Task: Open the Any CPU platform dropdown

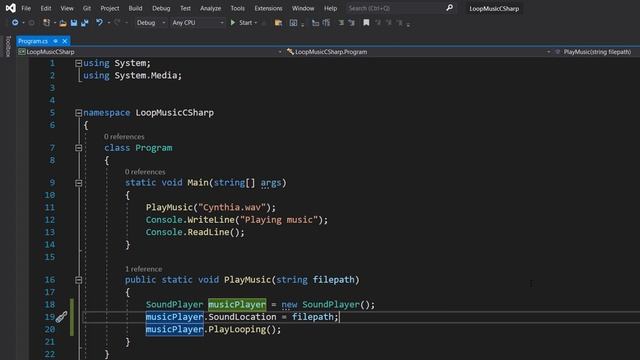Action: (198, 23)
